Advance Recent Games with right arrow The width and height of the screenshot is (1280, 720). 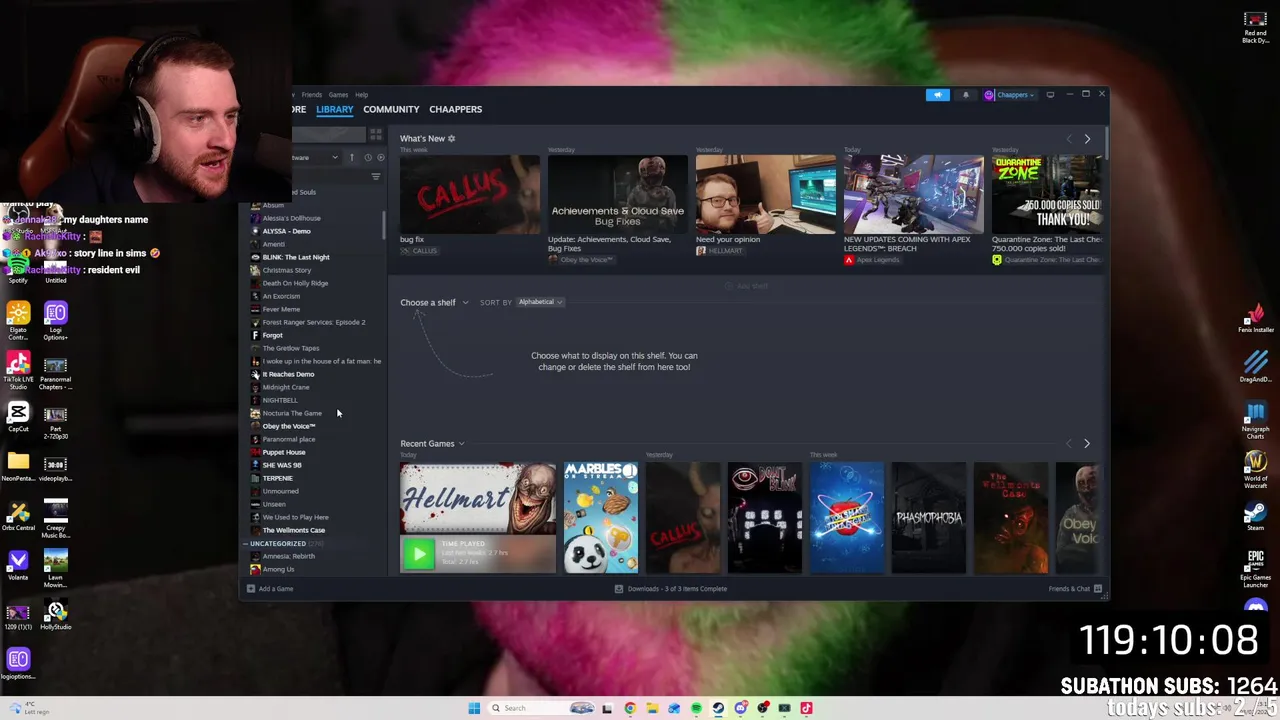click(1087, 443)
